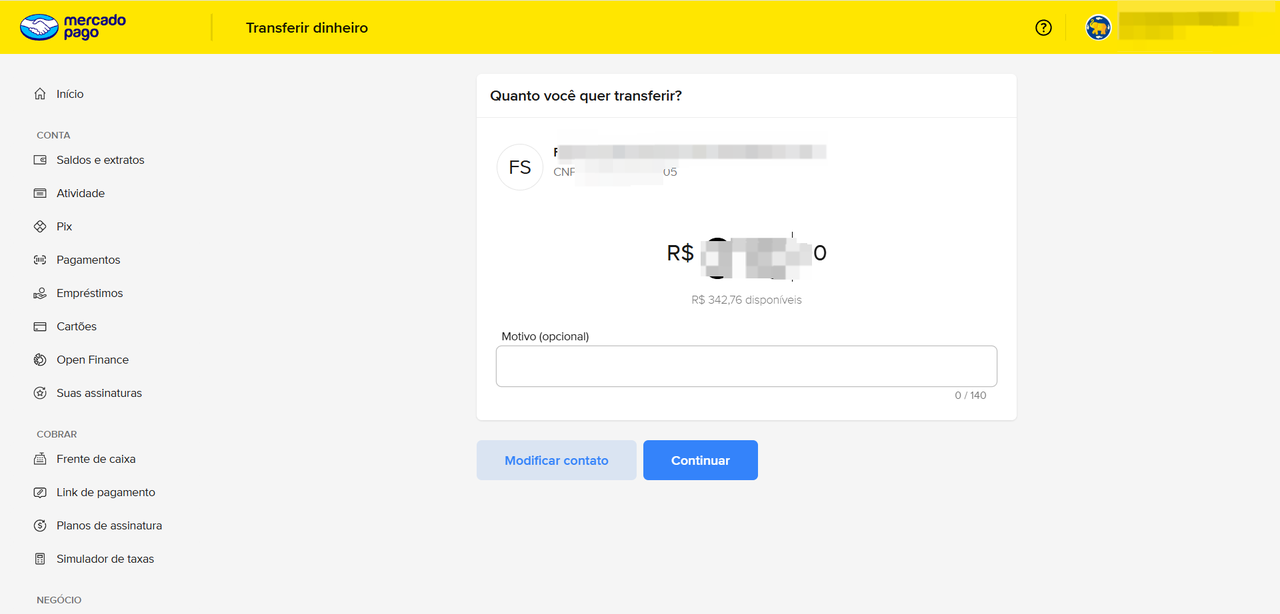The width and height of the screenshot is (1280, 614).
Task: Click the Frente de caixa register icon
Action: coord(40,459)
